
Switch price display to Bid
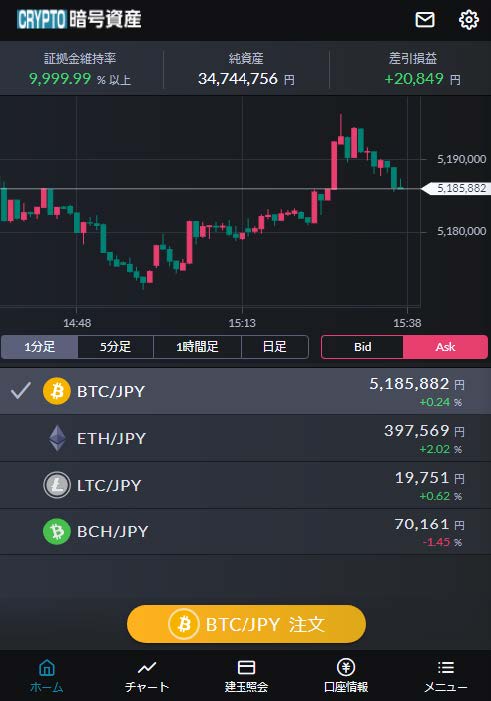(363, 347)
